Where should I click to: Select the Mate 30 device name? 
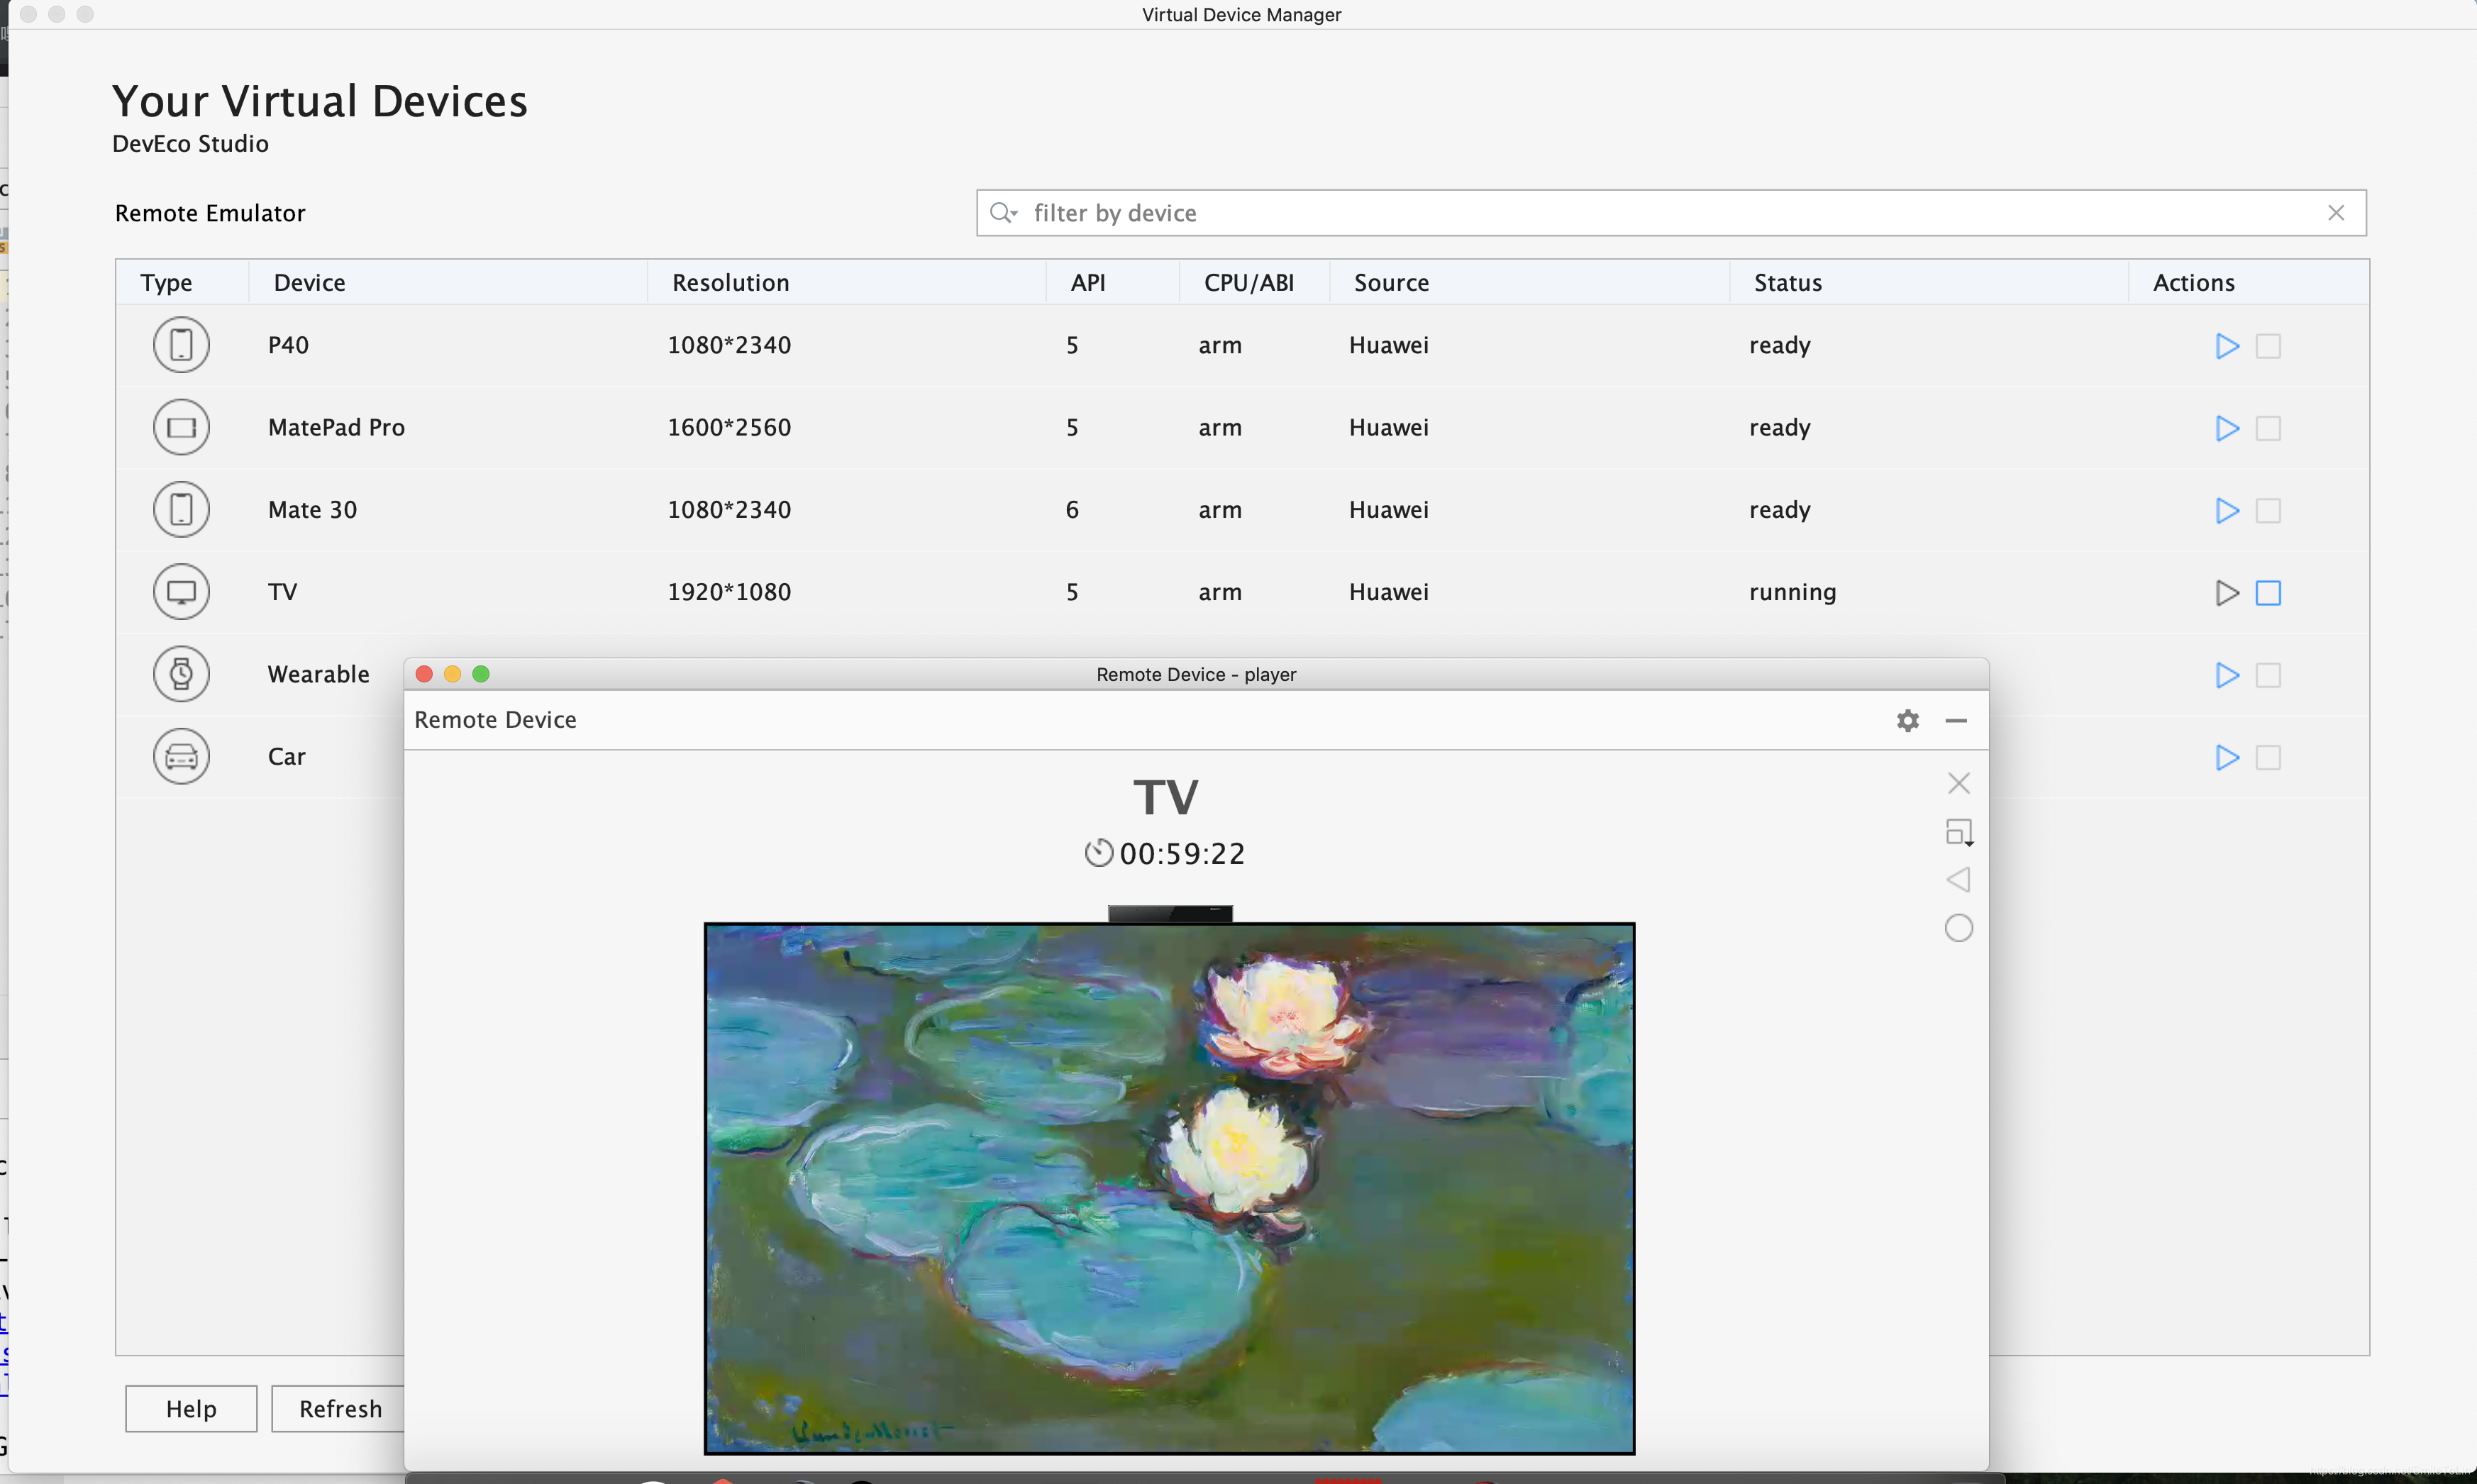point(312,509)
